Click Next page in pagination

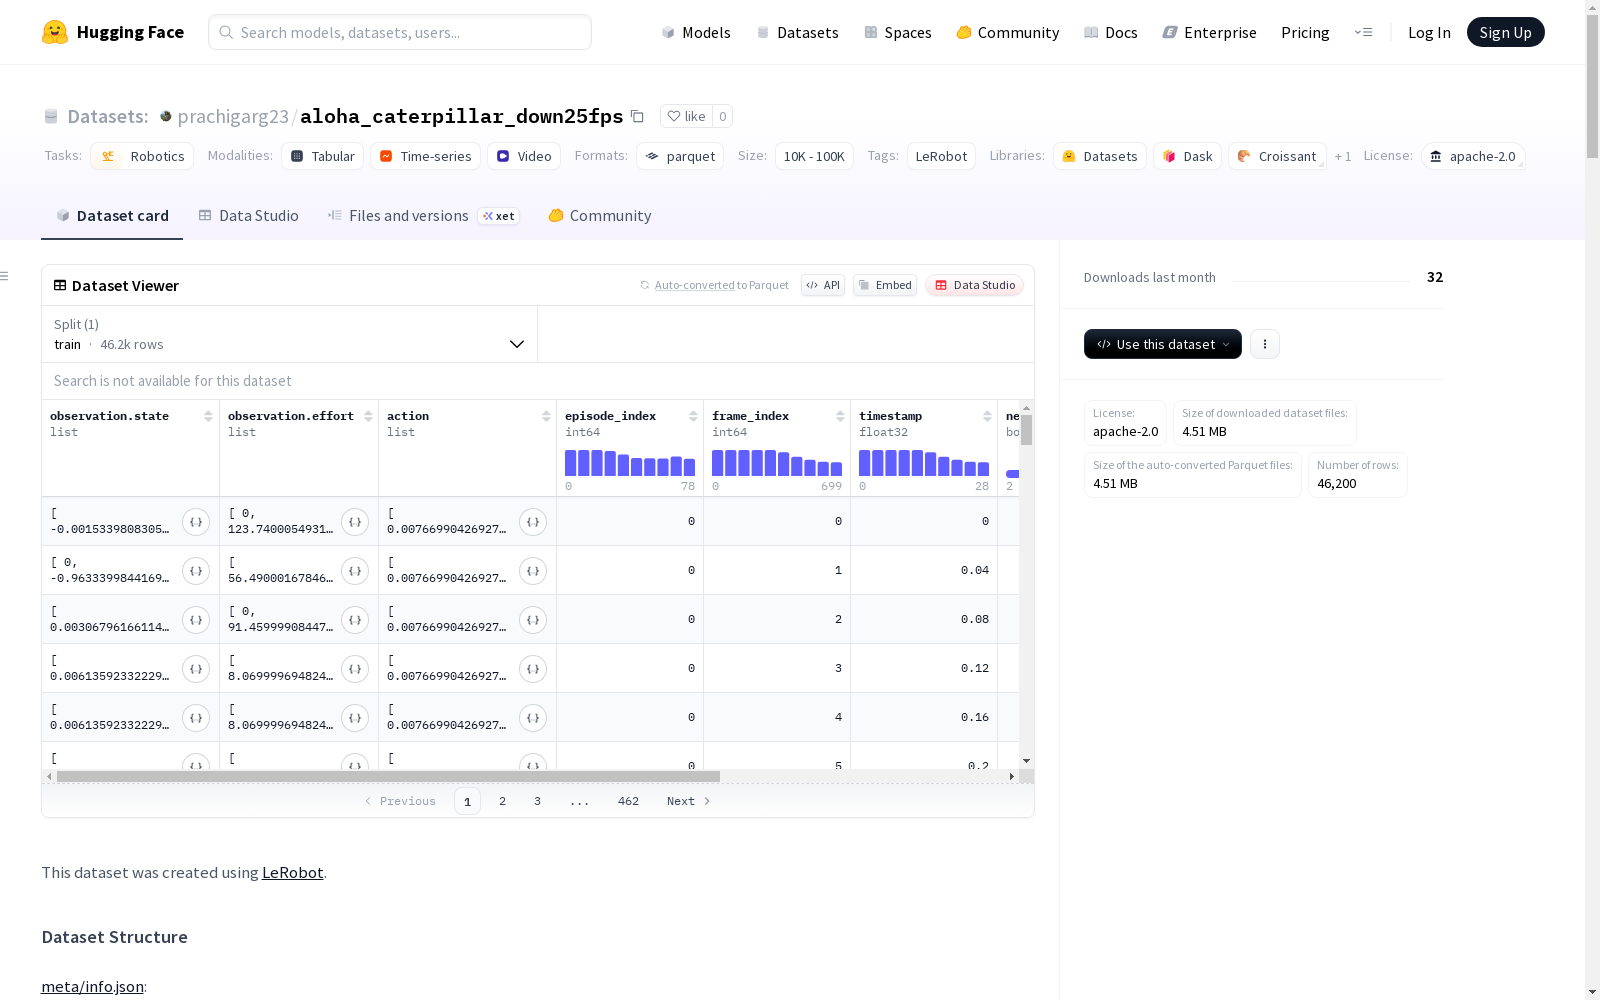pos(689,801)
